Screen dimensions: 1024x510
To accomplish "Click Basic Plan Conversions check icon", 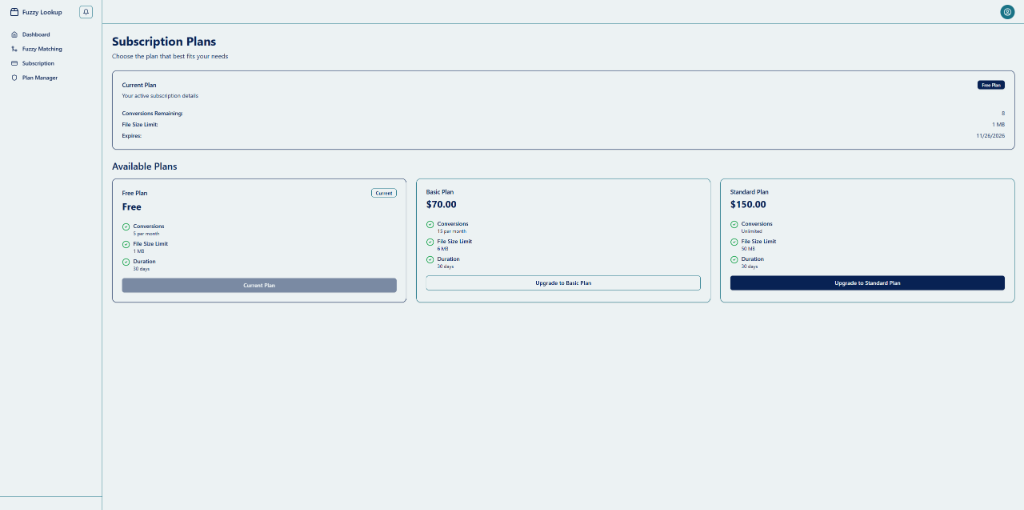I will tap(430, 225).
